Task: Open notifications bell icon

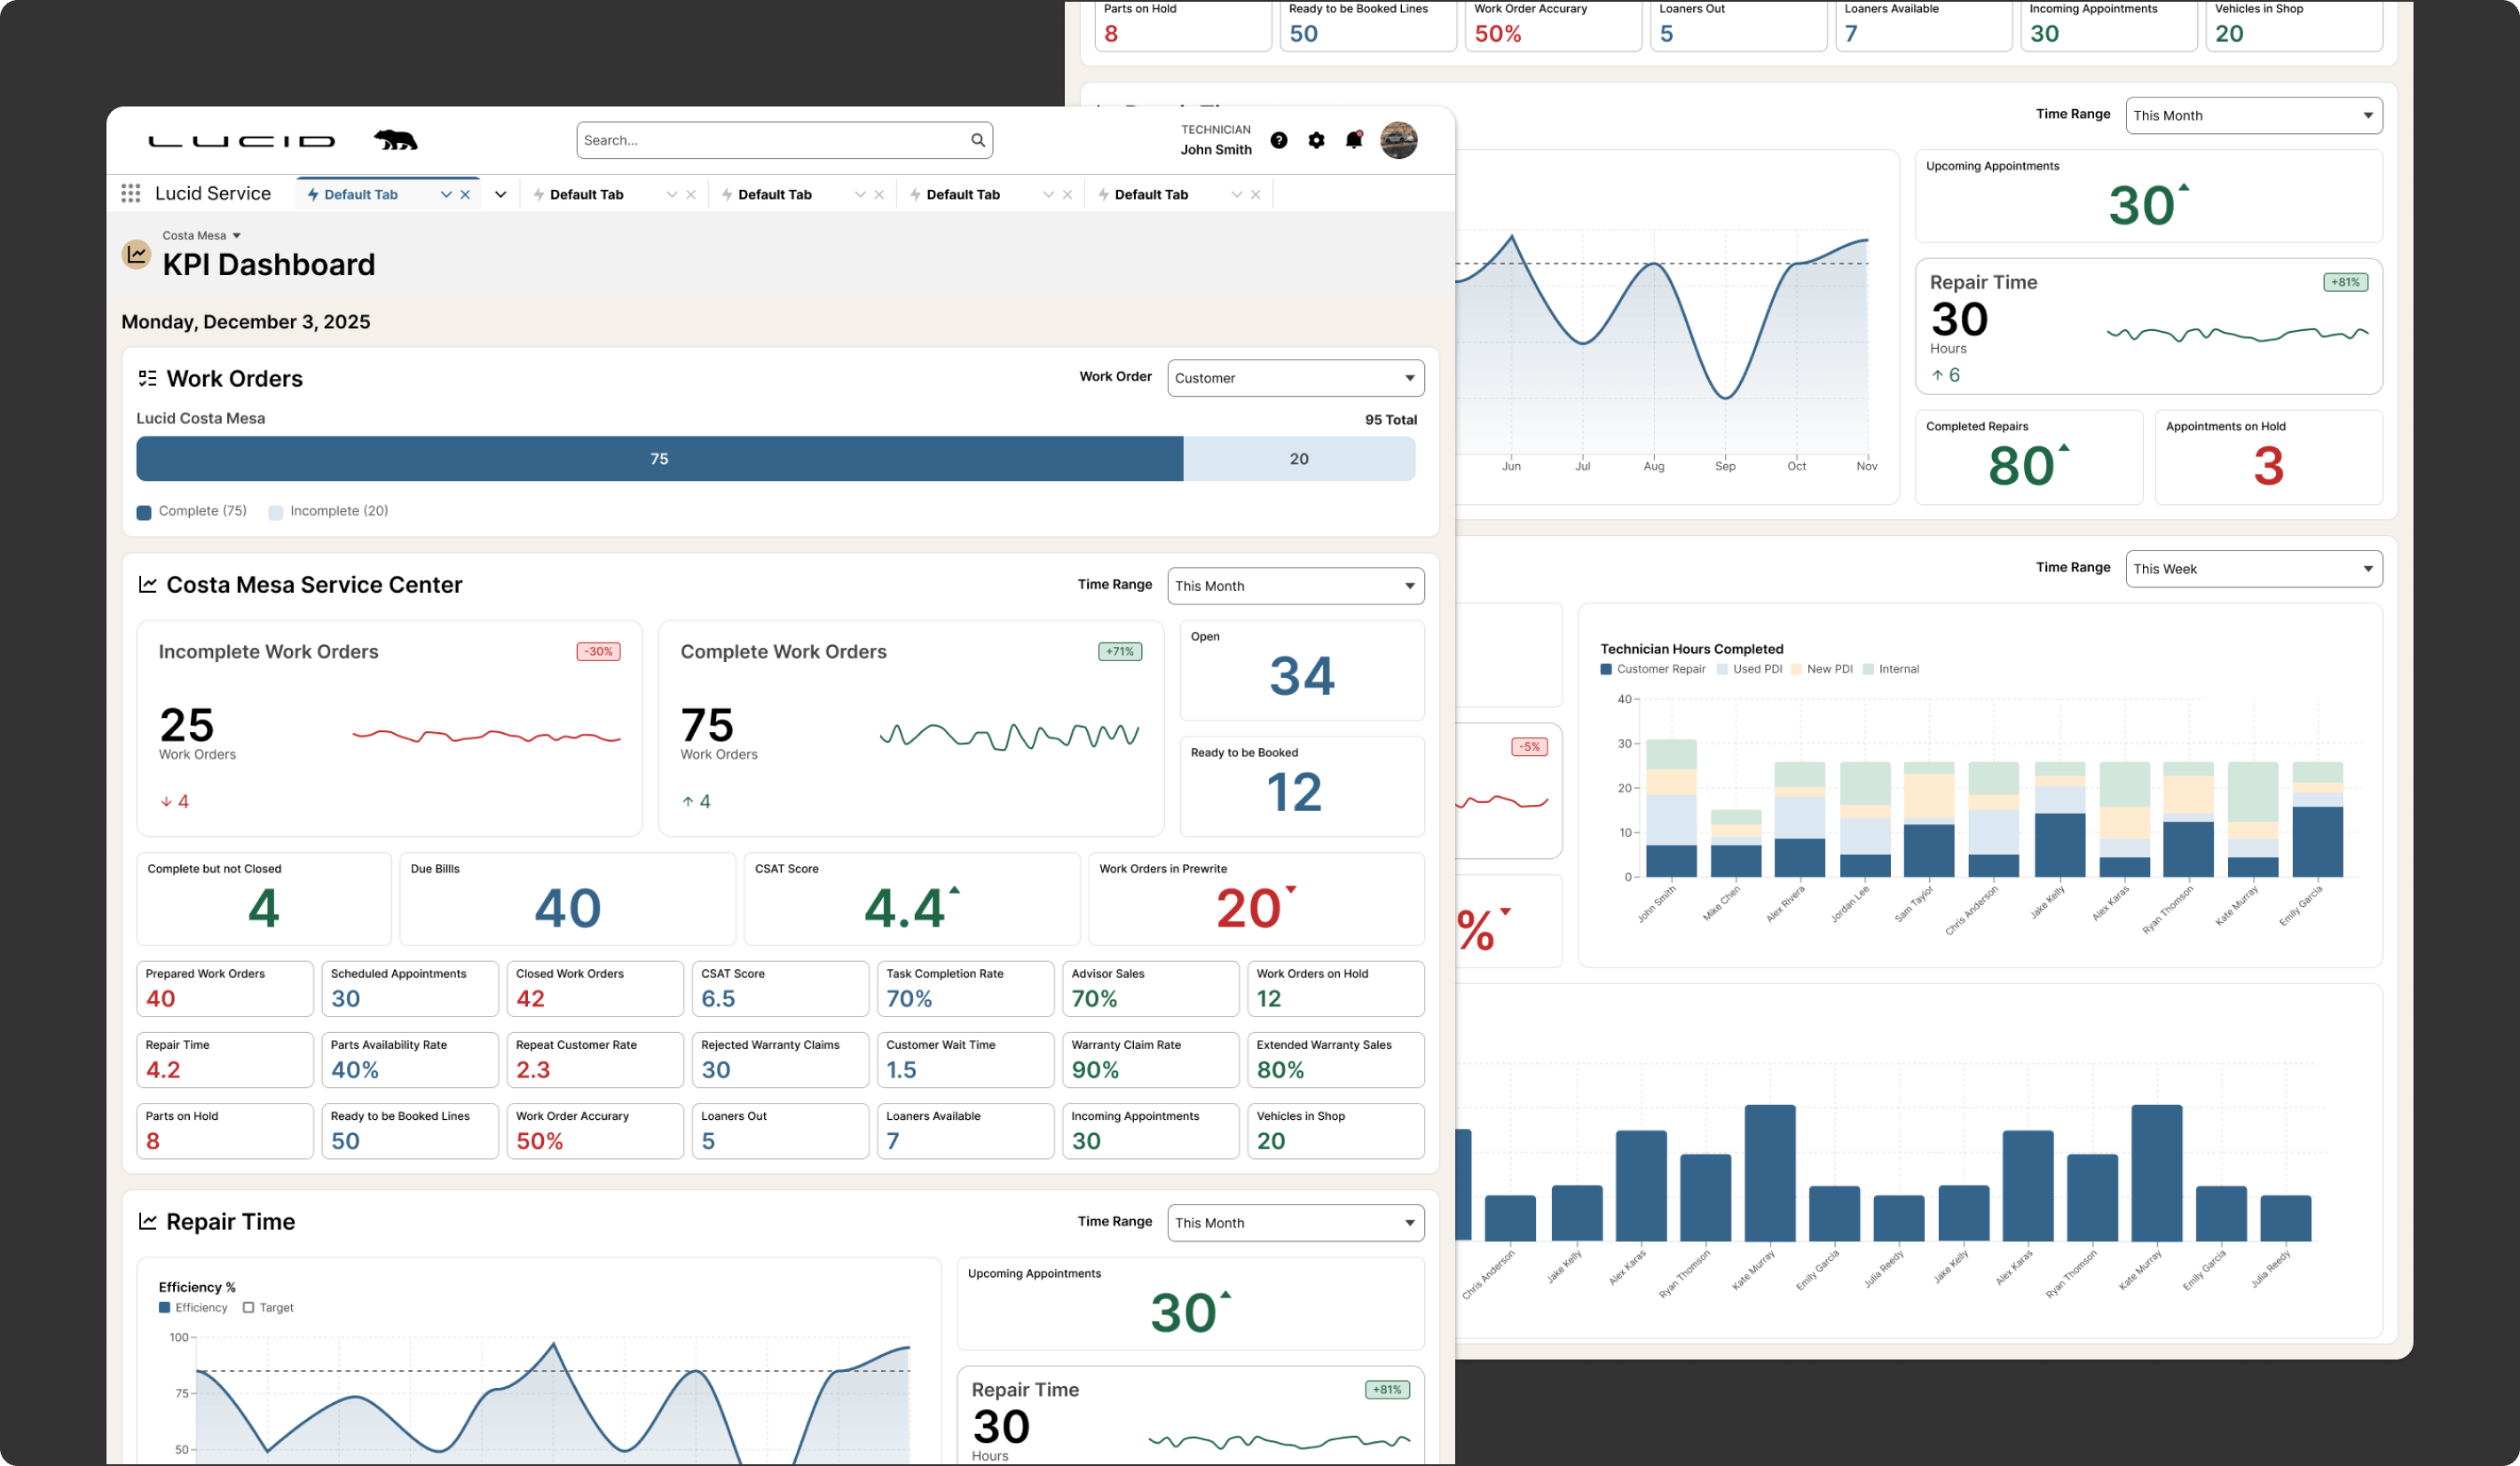Action: tap(1354, 140)
